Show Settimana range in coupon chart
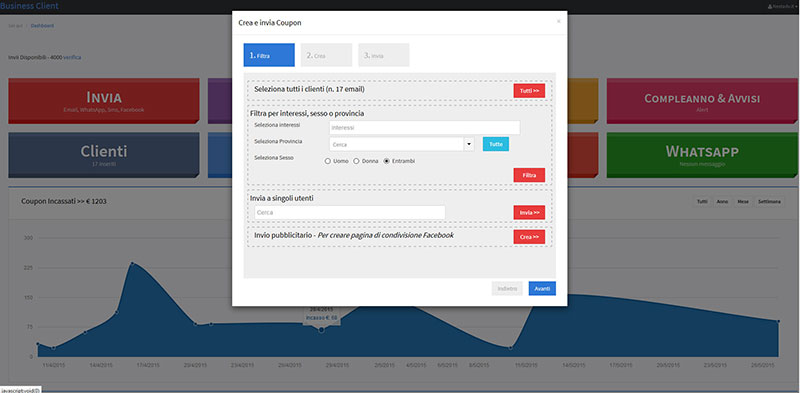 [x=769, y=202]
